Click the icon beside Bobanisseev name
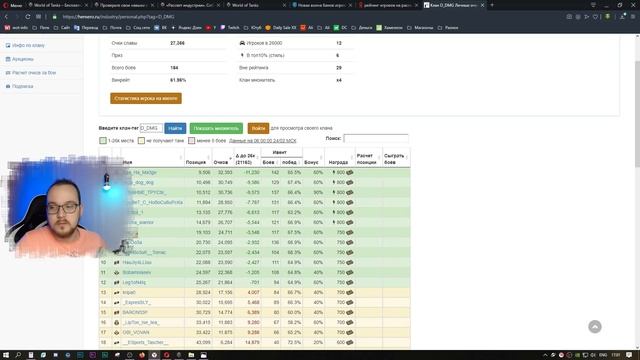 [x=116, y=272]
